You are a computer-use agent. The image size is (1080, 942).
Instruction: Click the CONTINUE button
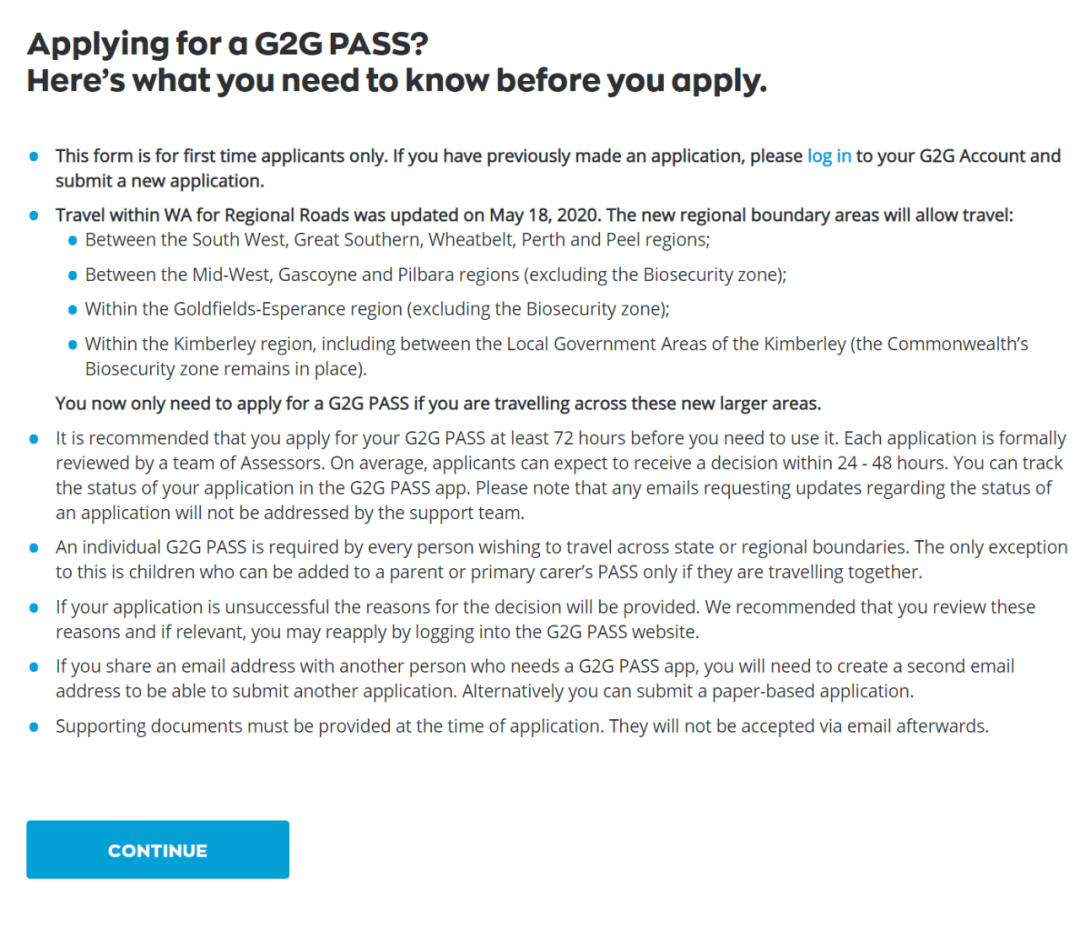[x=157, y=850]
